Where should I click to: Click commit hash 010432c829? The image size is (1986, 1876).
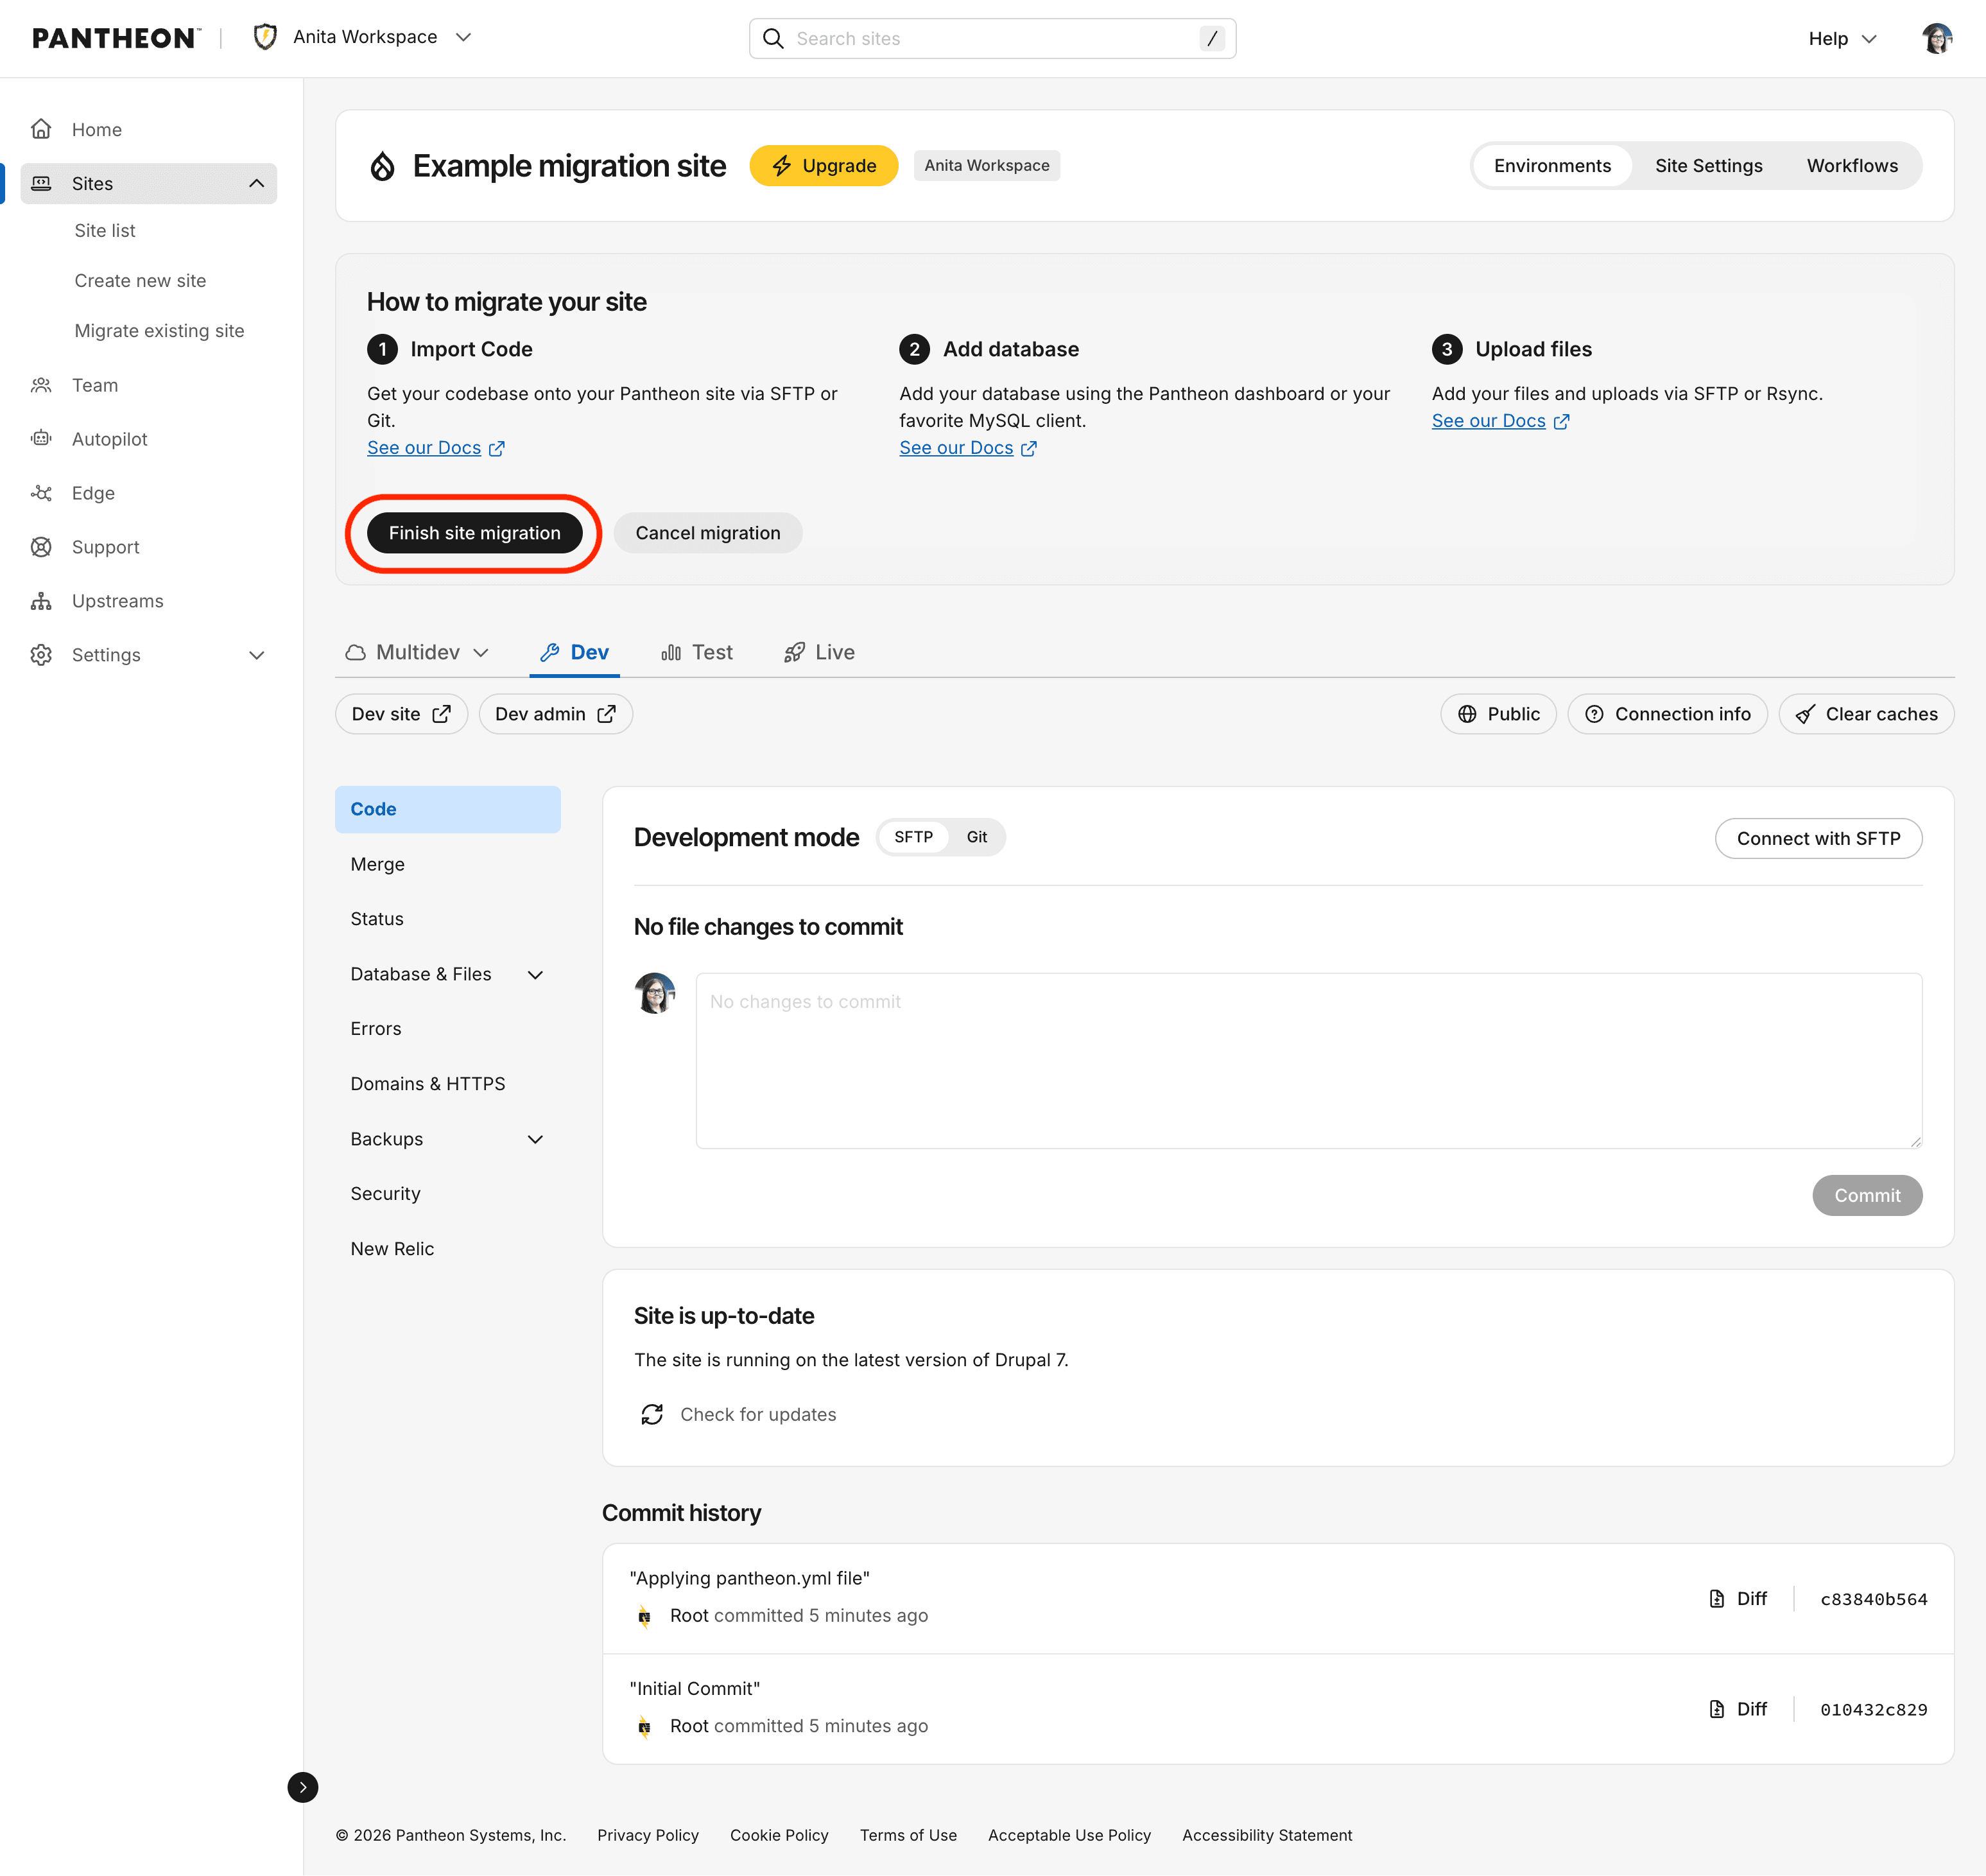[1873, 1709]
